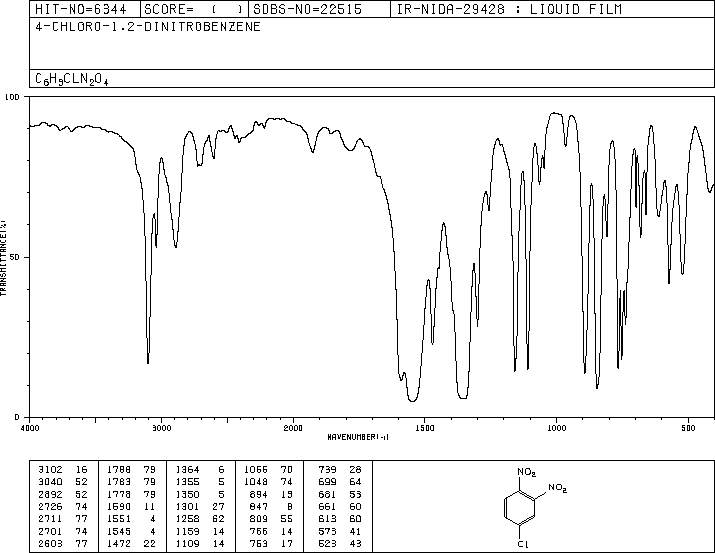This screenshot has height=553, width=715.
Task: Click the 3000 wavenumber axis label
Action: (161, 428)
